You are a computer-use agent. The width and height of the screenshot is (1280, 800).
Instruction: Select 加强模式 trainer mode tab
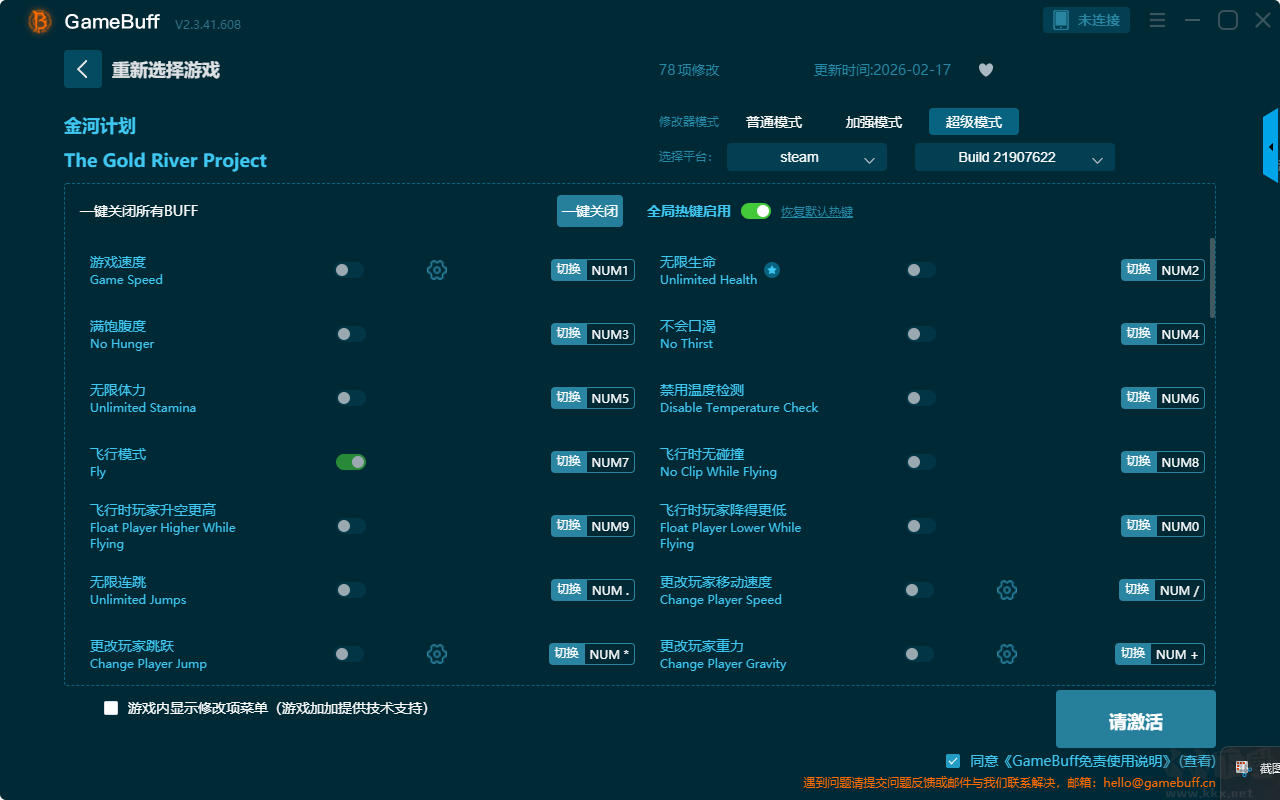coord(874,122)
